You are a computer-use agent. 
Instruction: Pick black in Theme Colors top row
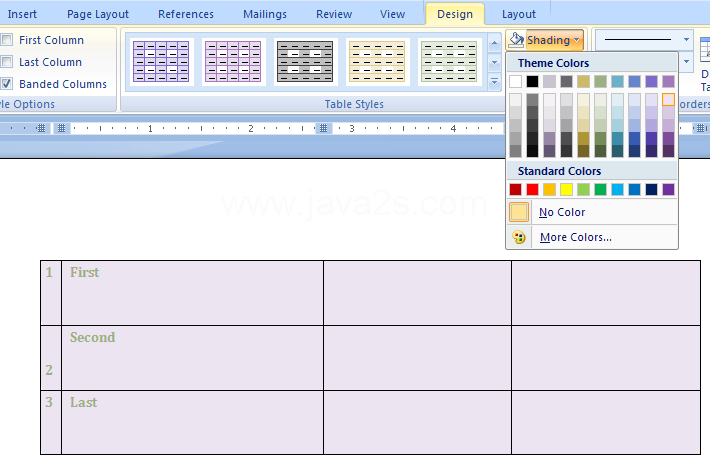532,82
